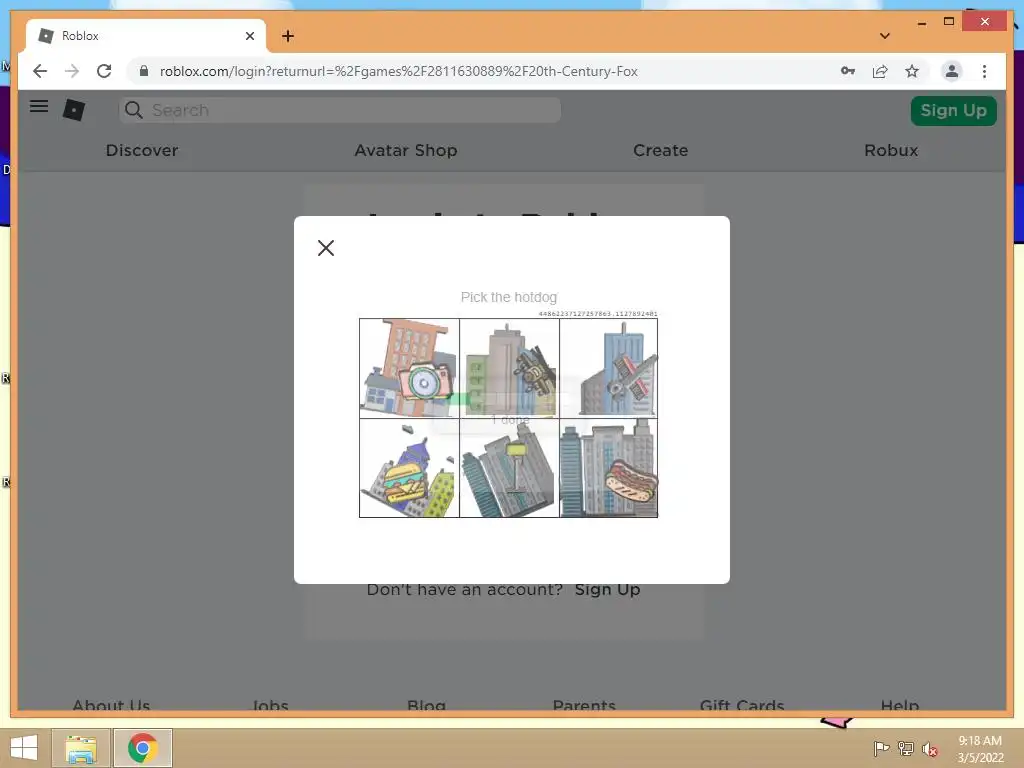Viewport: 1024px width, 768px height.
Task: Minimize the Chrome window
Action: (921, 23)
